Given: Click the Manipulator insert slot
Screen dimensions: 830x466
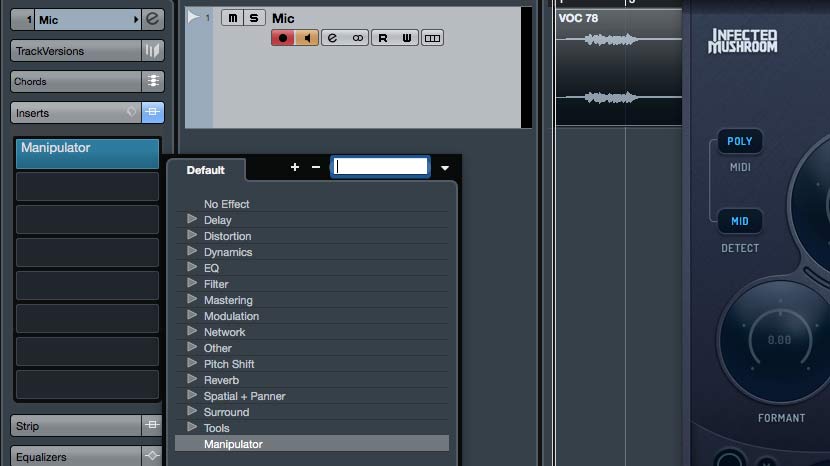Looking at the screenshot, I should [87, 152].
